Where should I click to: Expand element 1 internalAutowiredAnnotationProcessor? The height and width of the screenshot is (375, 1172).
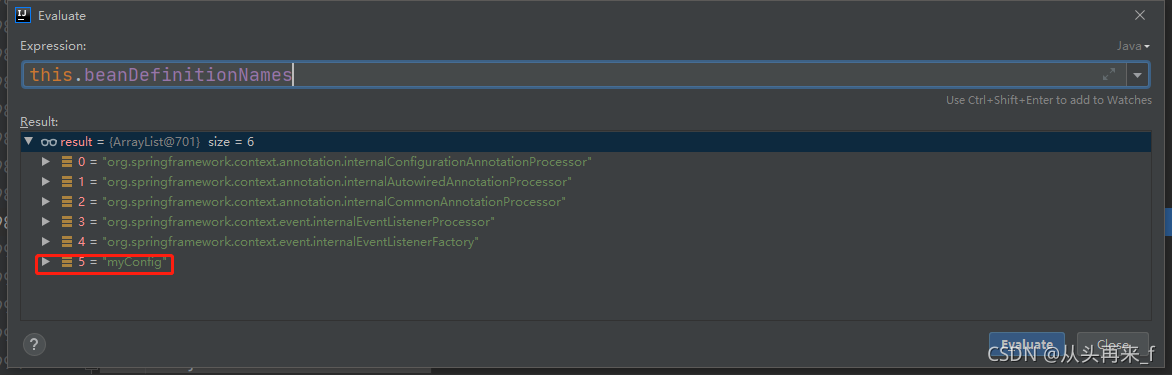[x=46, y=182]
